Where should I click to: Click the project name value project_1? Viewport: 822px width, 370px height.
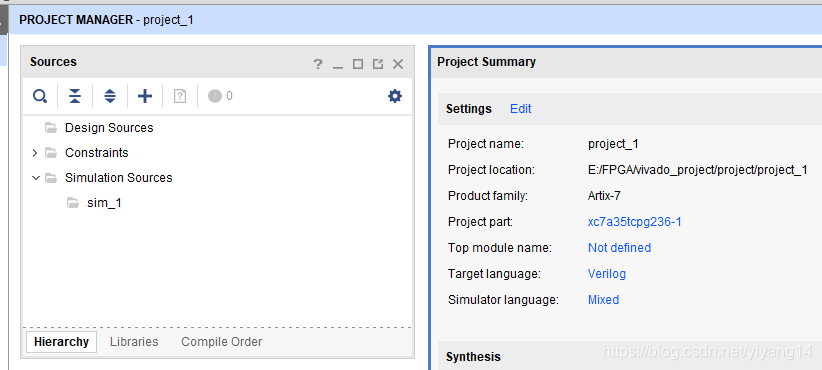[613, 144]
